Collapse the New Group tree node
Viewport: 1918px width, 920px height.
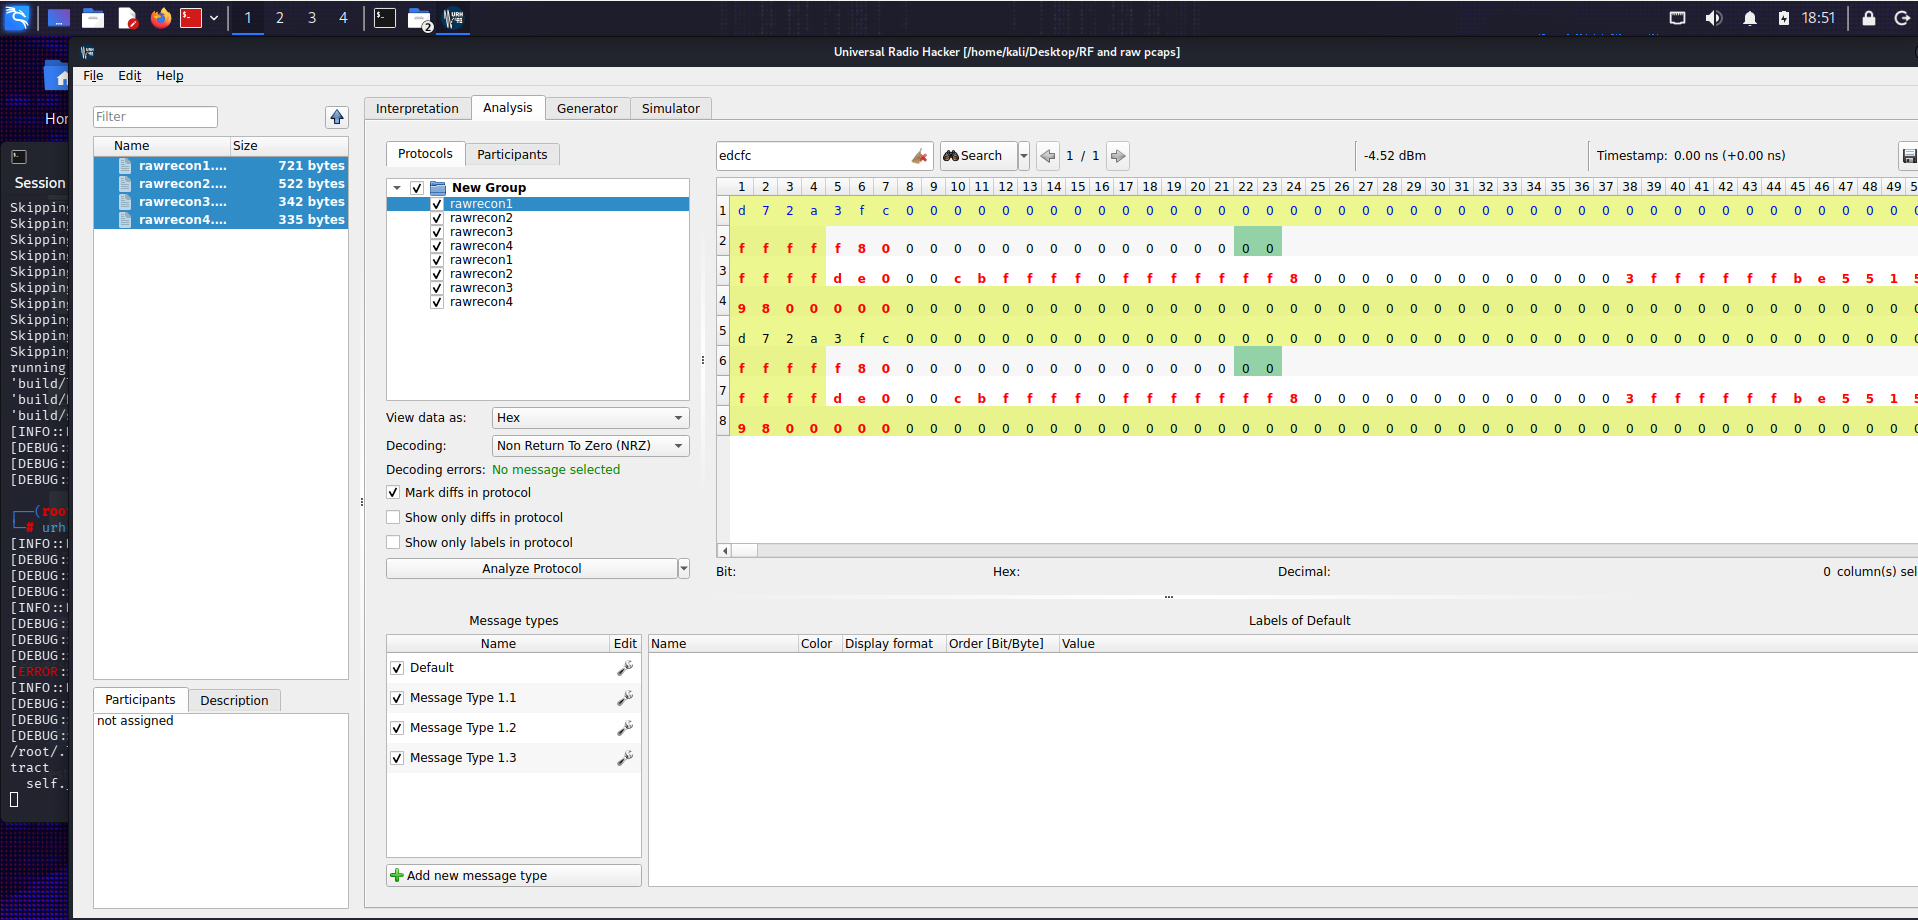coord(397,188)
